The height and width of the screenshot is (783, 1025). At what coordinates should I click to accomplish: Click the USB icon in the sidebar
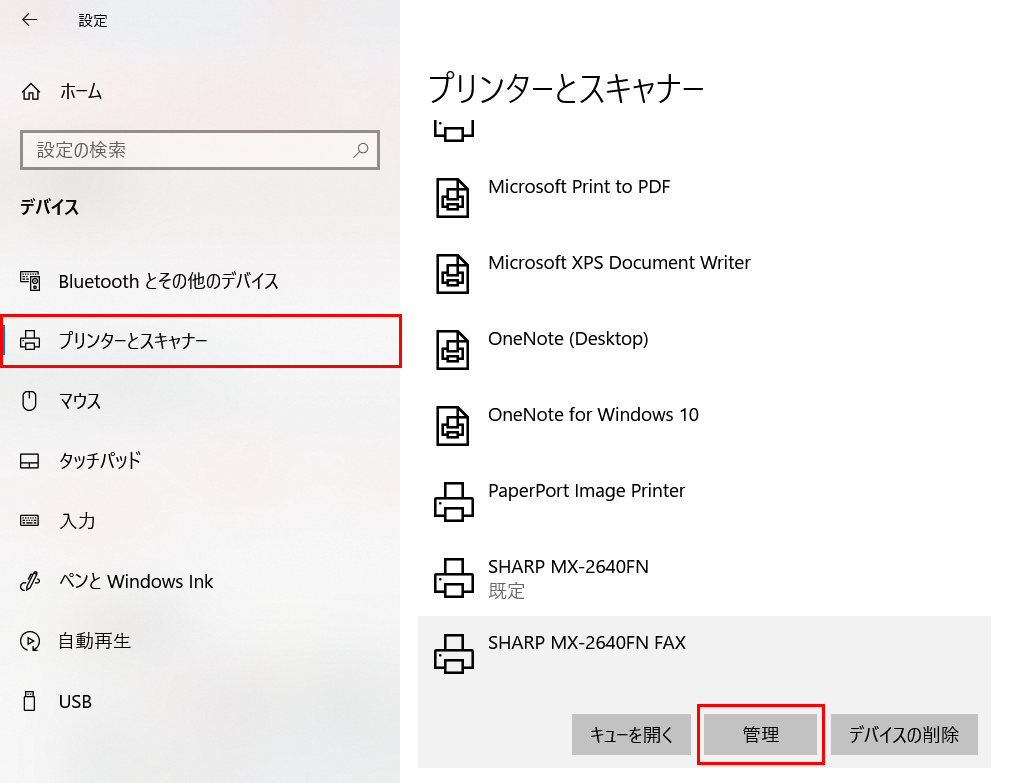(x=30, y=701)
